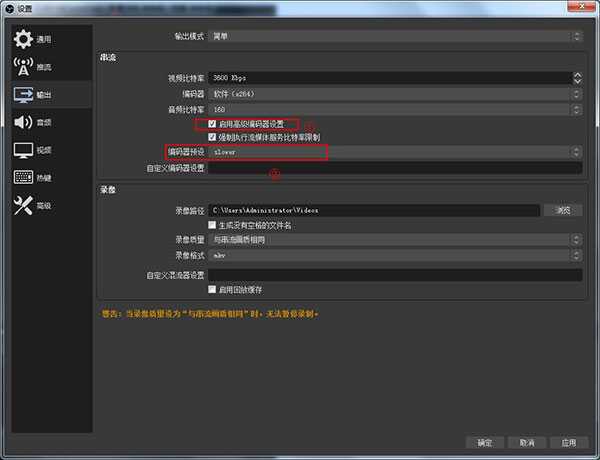Screen dimensions: 600x460
Task: Go to the 视频 (Video) display icon section
Action: tap(24, 150)
